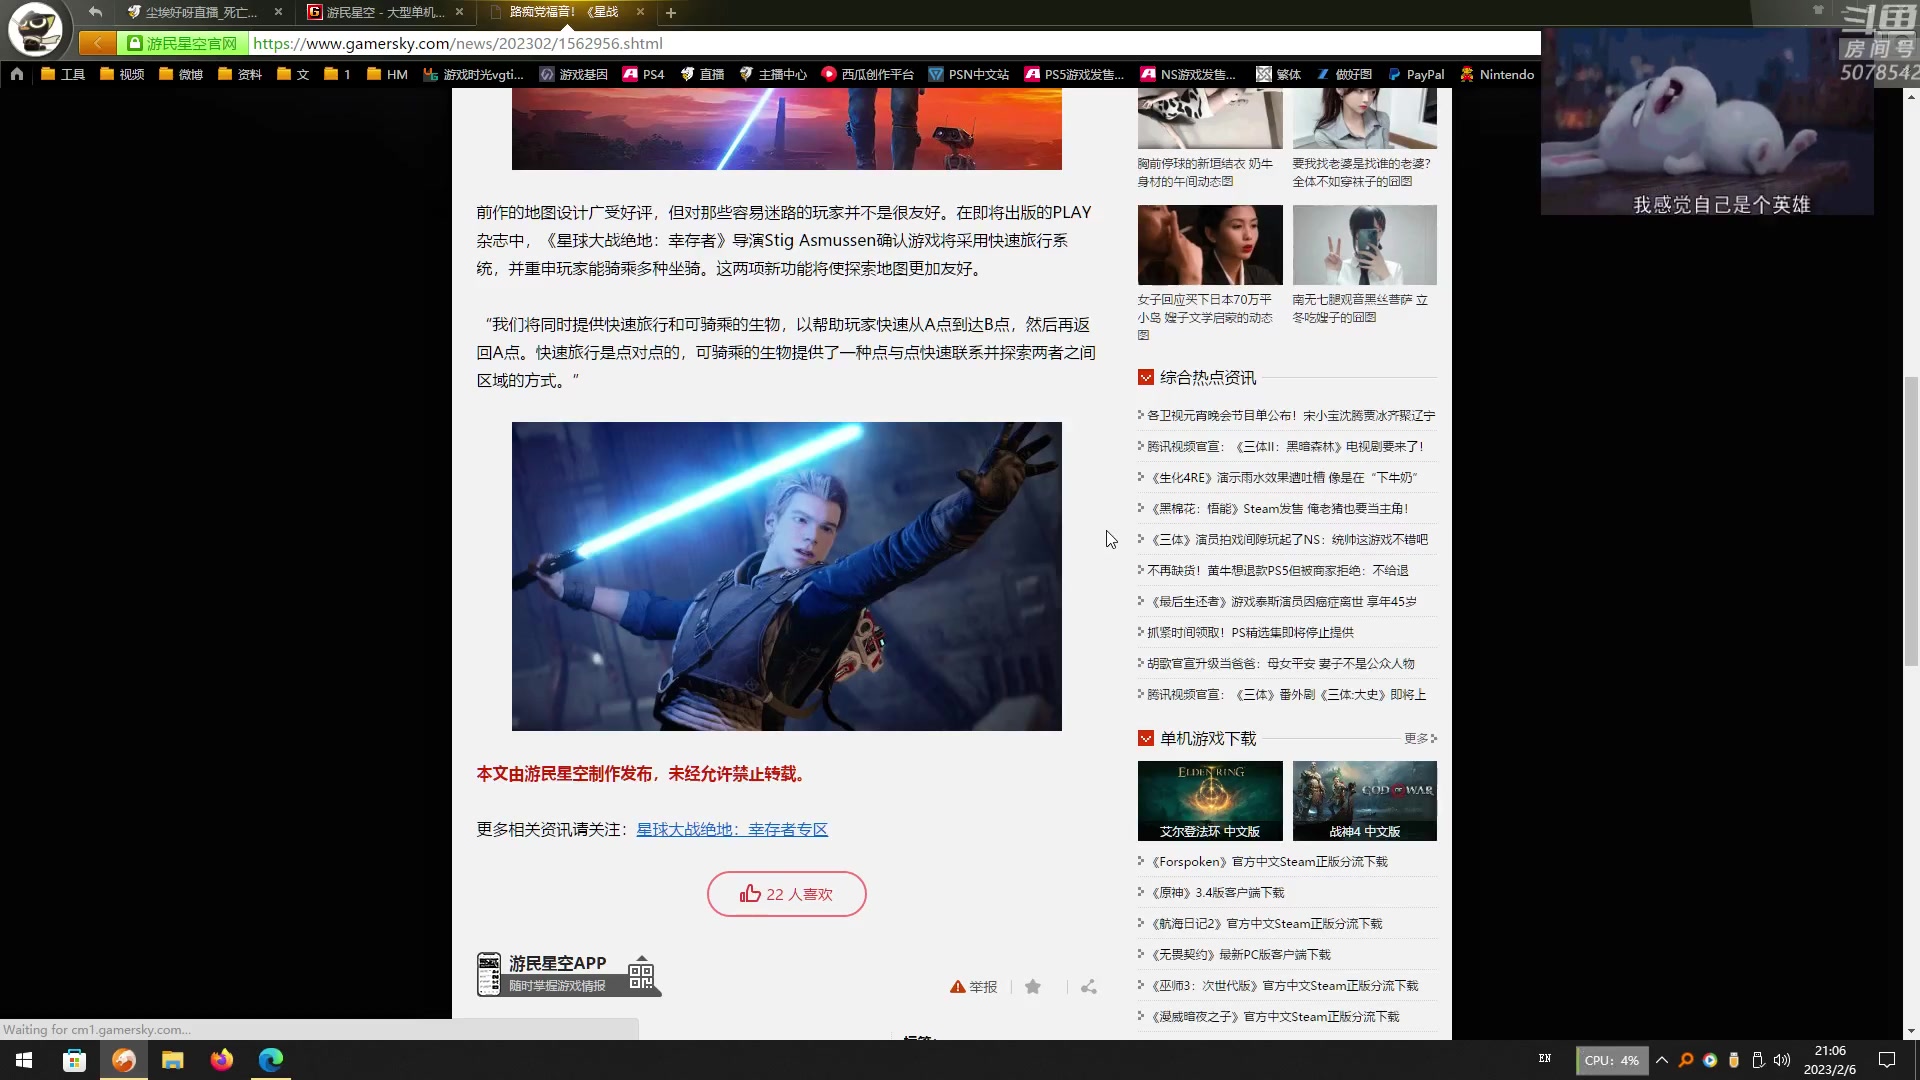Open 女子回应买下日本70万平小岛 thumbnail
The width and height of the screenshot is (1920, 1080).
[1210, 245]
